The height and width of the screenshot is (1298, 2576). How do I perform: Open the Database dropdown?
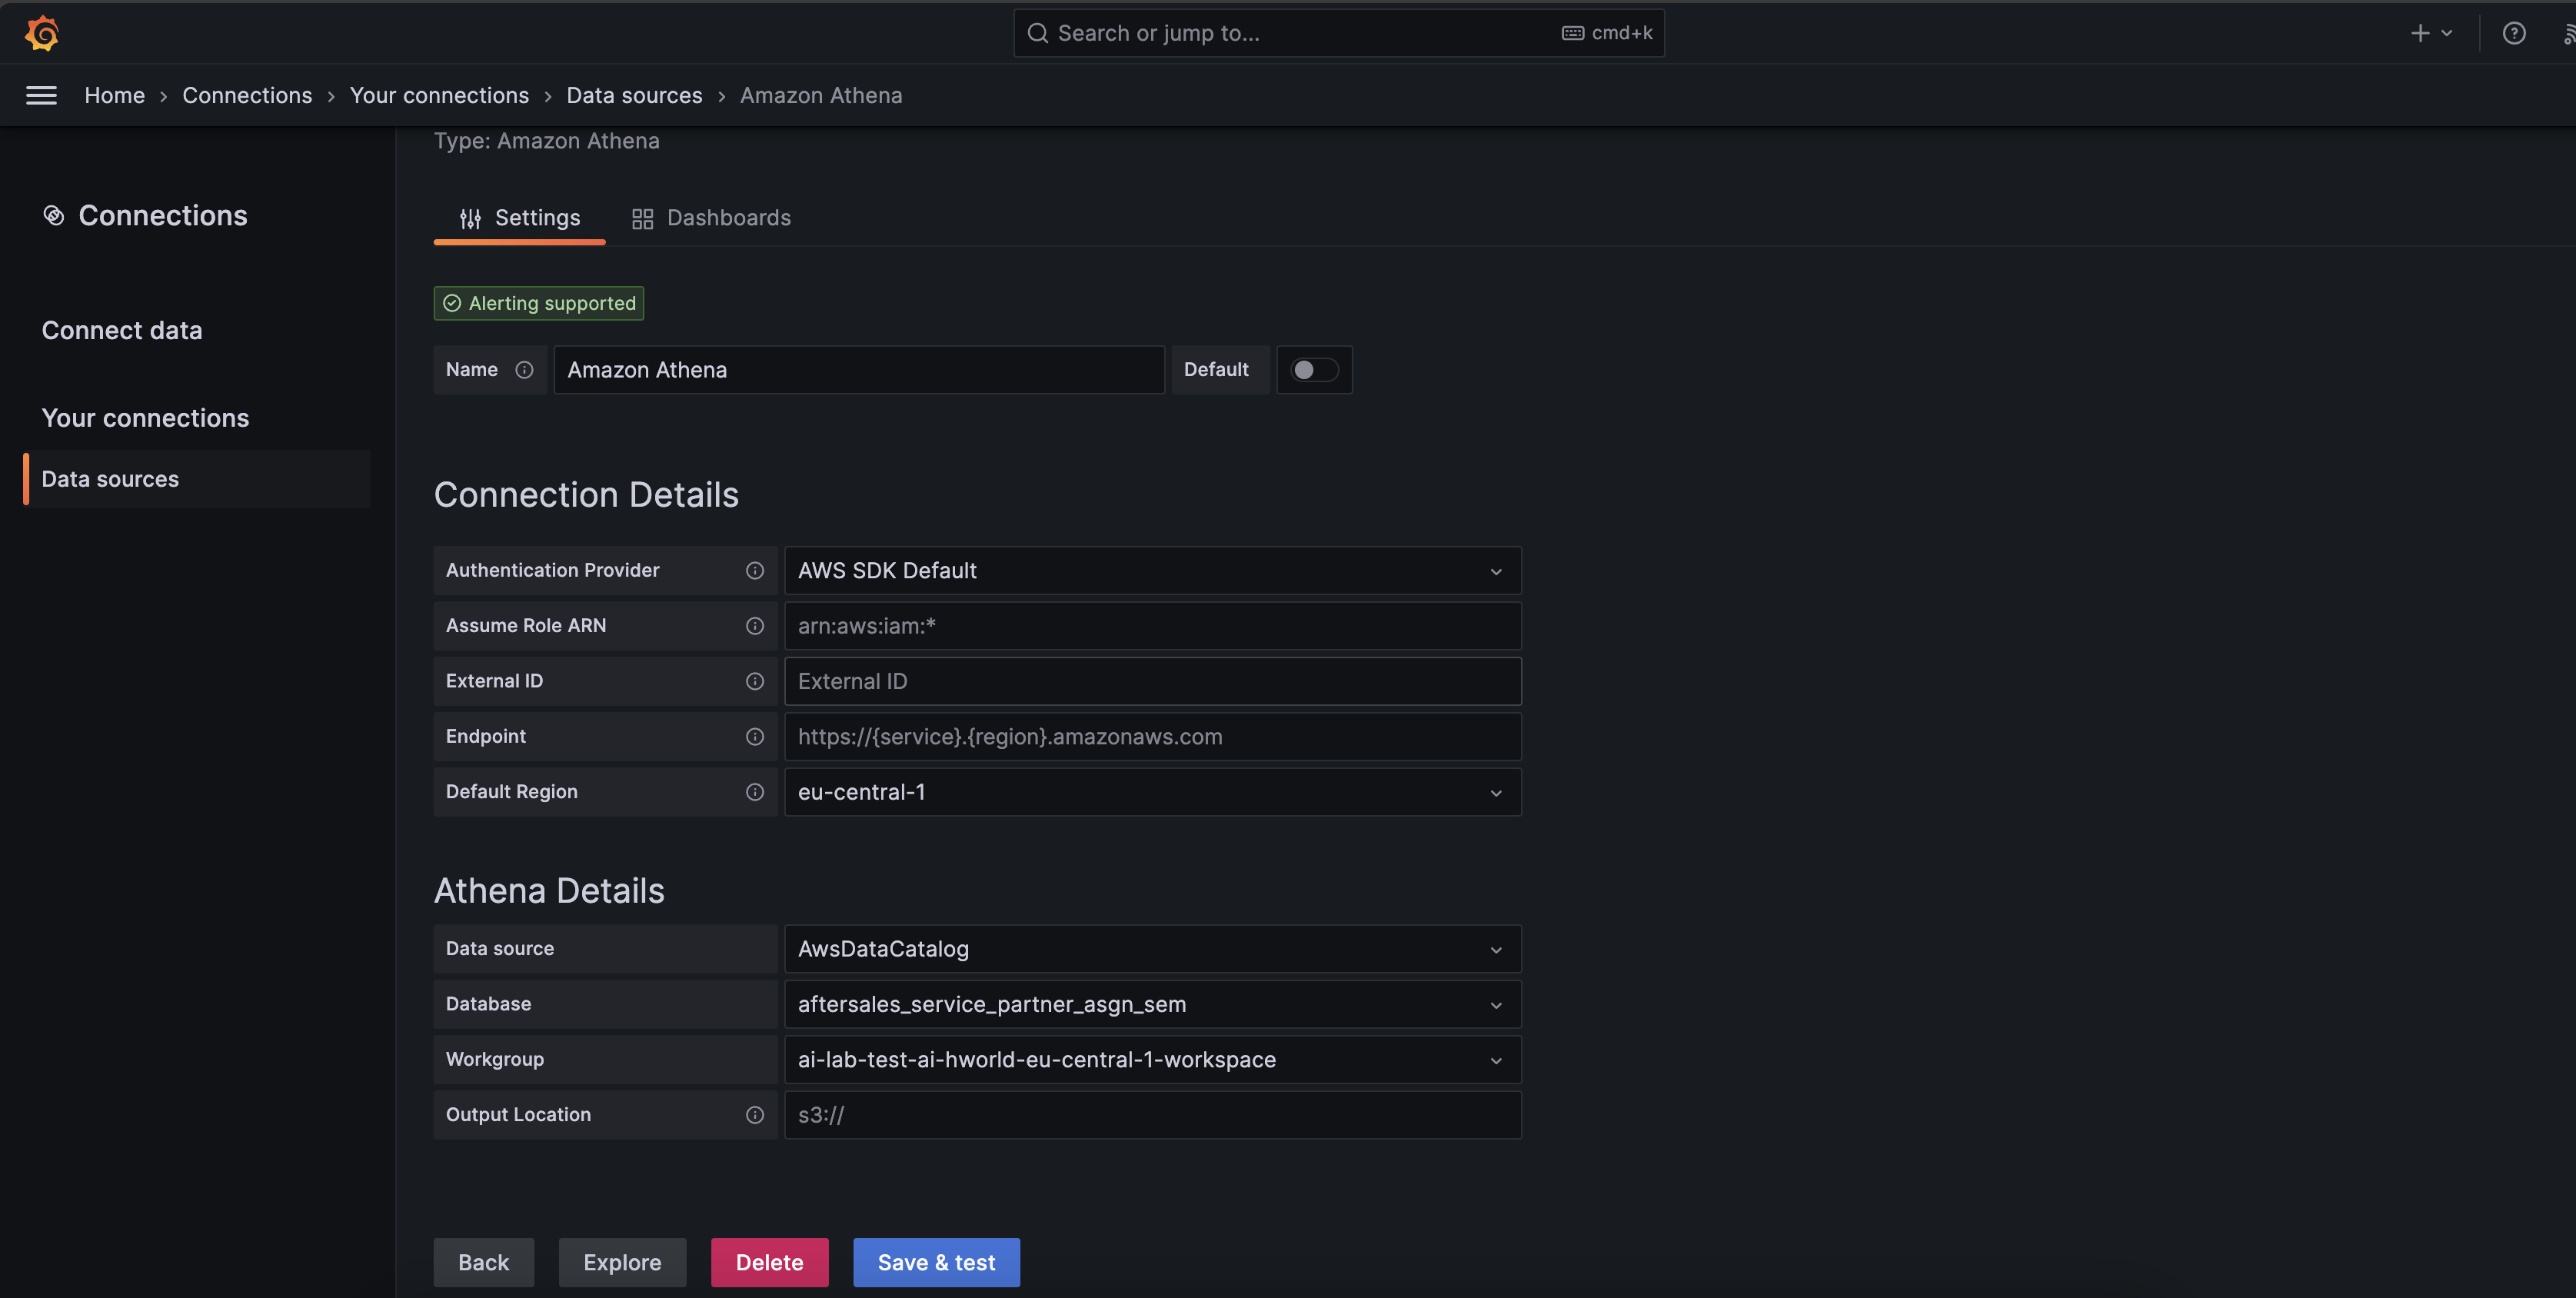pyautogui.click(x=1152, y=1004)
